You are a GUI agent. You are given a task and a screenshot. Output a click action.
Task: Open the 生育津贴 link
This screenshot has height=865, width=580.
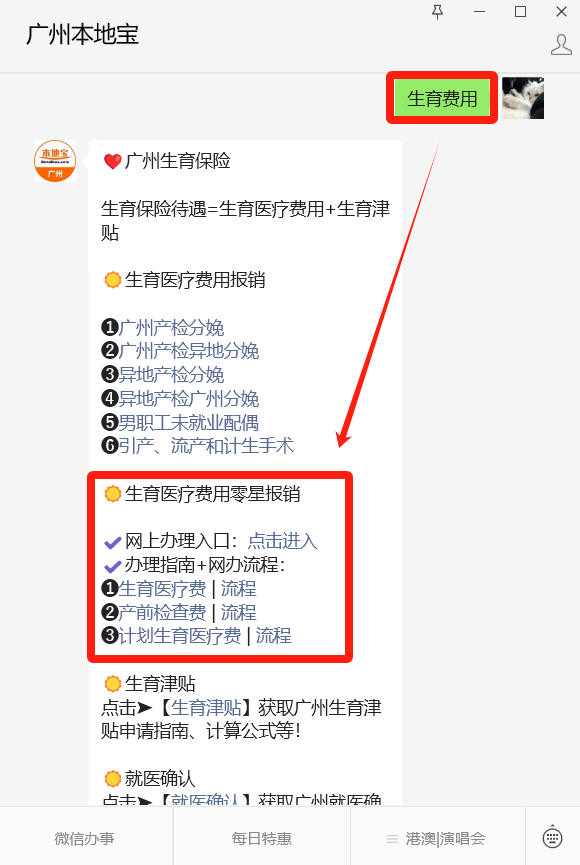coord(206,707)
